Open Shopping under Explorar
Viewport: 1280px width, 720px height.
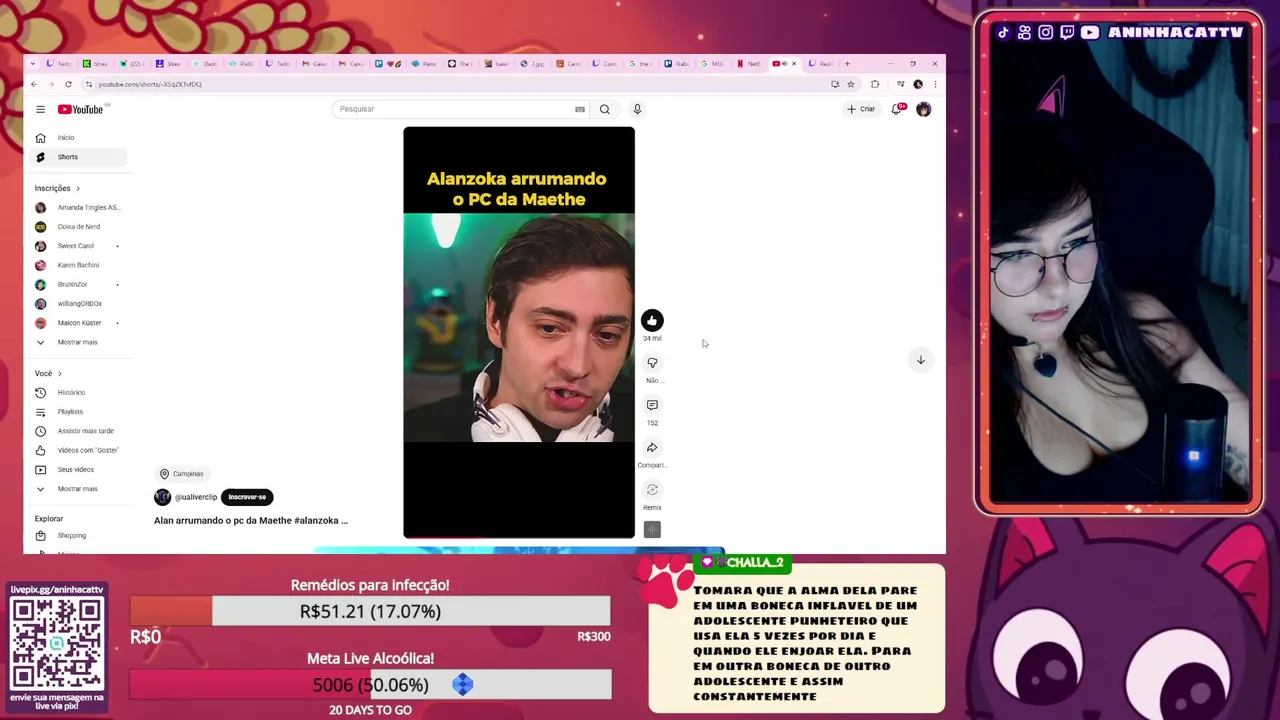pyautogui.click(x=80, y=536)
